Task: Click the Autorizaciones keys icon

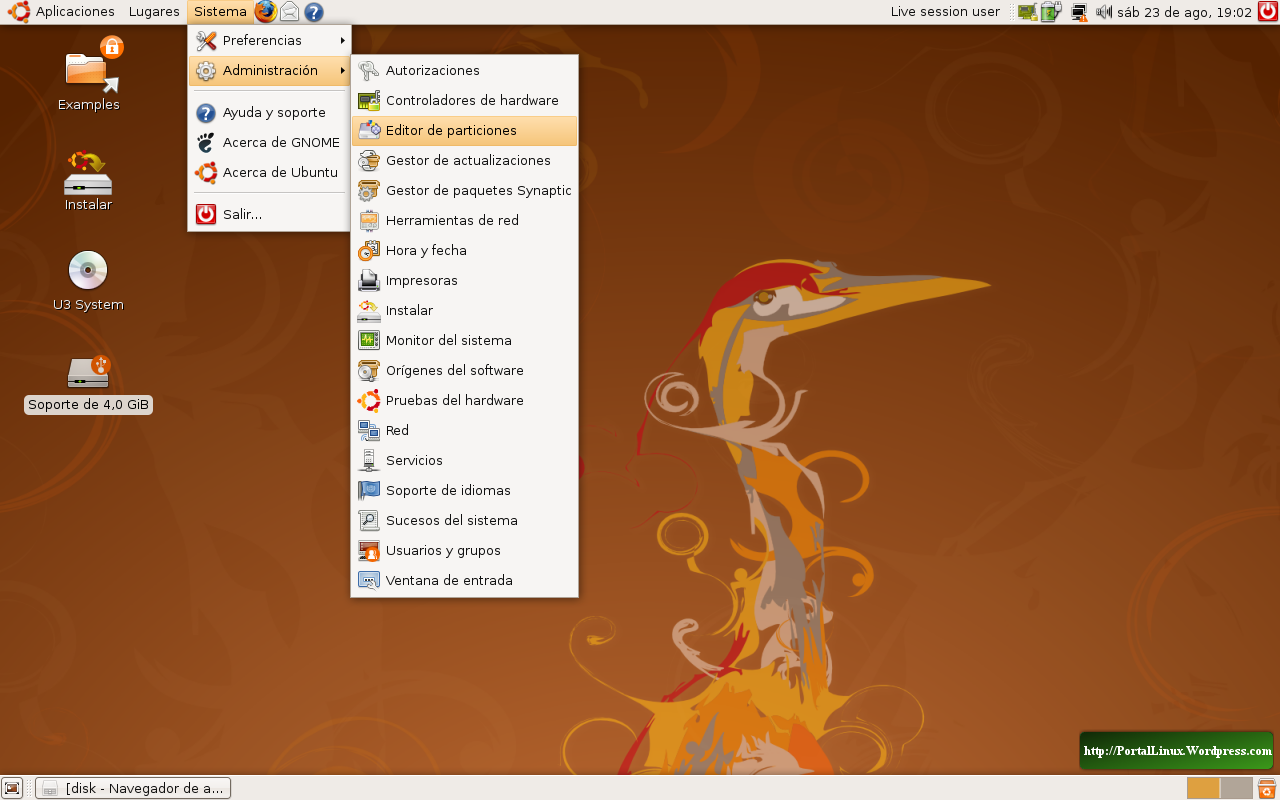Action: tap(369, 71)
